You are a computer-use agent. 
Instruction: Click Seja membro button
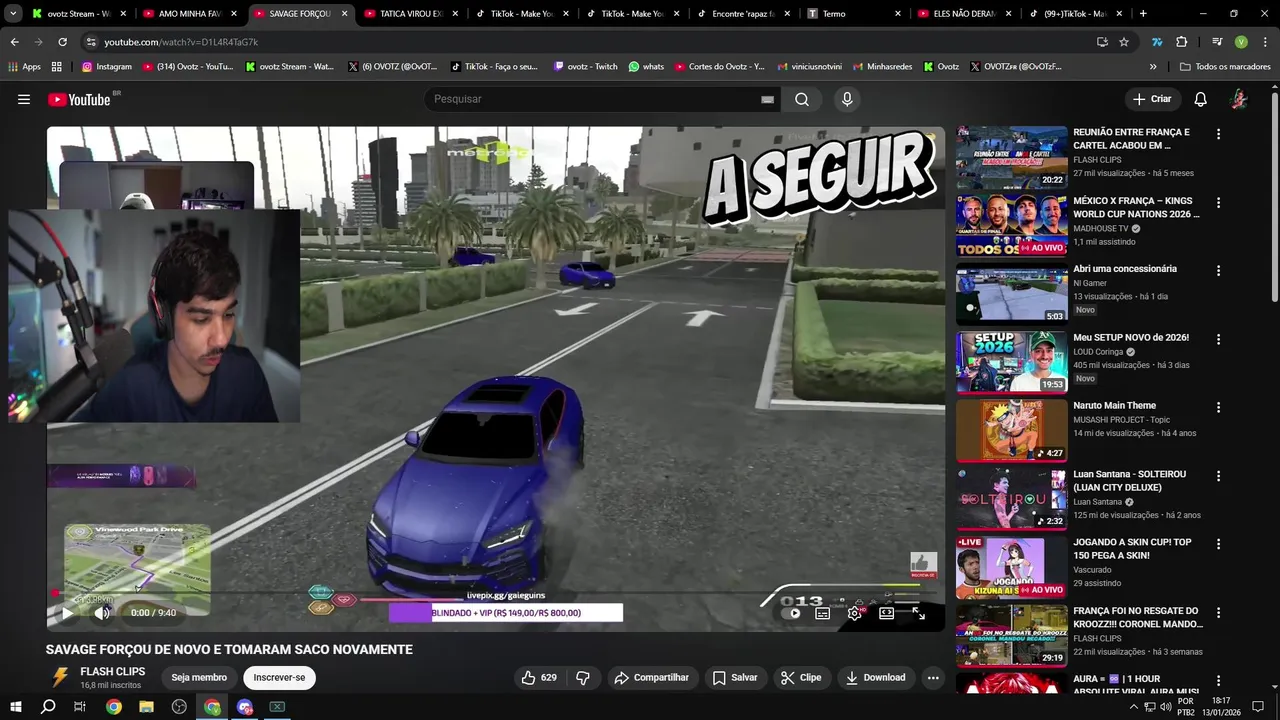[x=199, y=677]
